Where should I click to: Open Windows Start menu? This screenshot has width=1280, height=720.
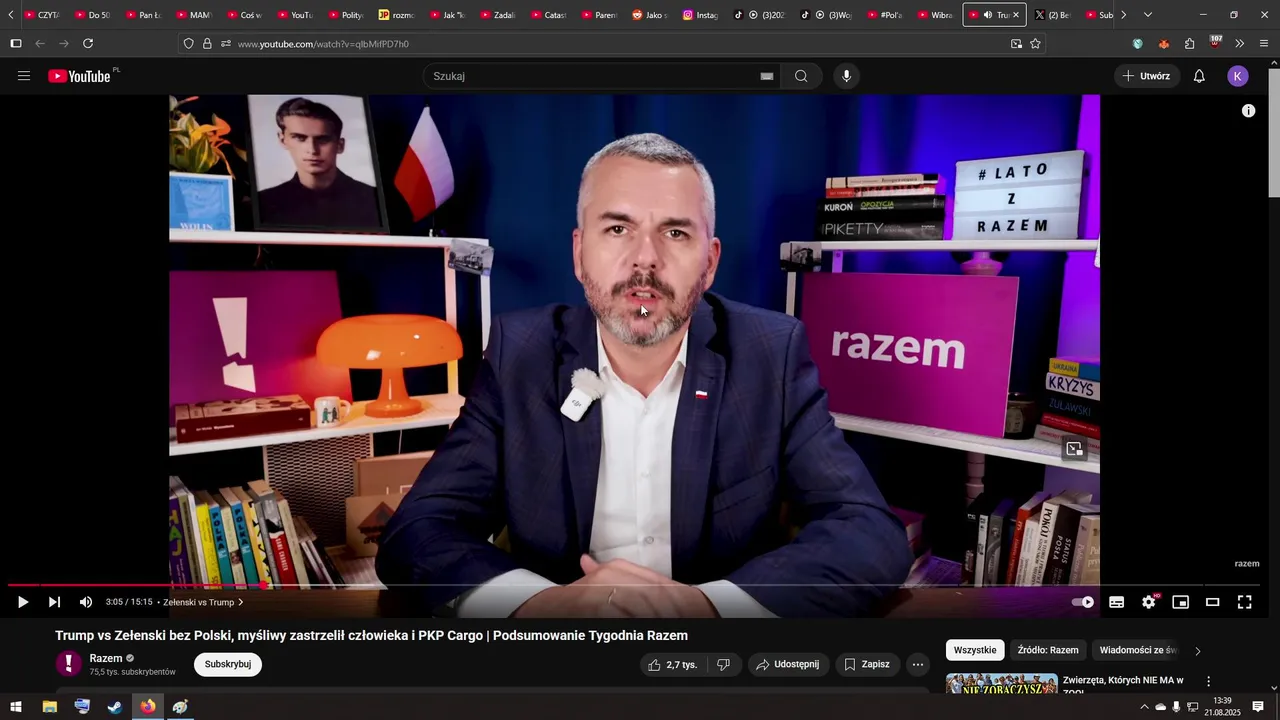(x=16, y=707)
